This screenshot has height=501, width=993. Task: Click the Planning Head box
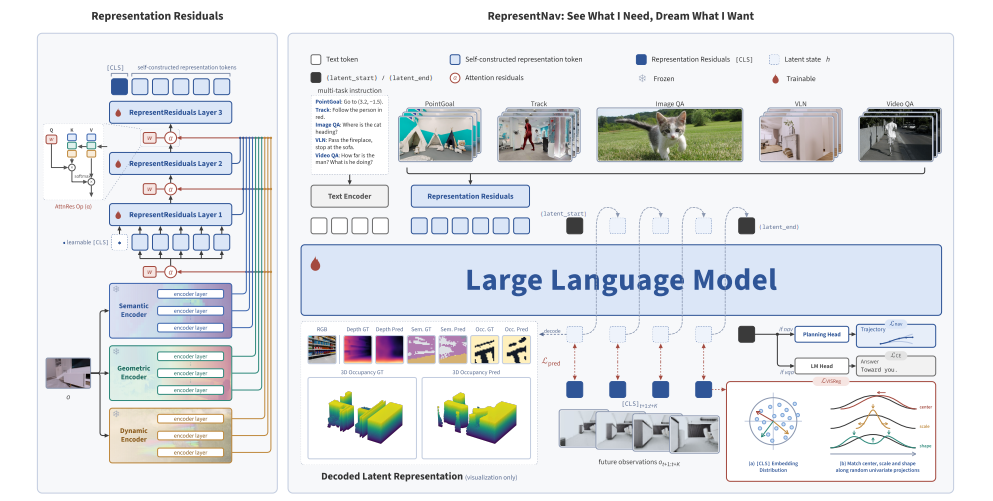click(x=821, y=334)
